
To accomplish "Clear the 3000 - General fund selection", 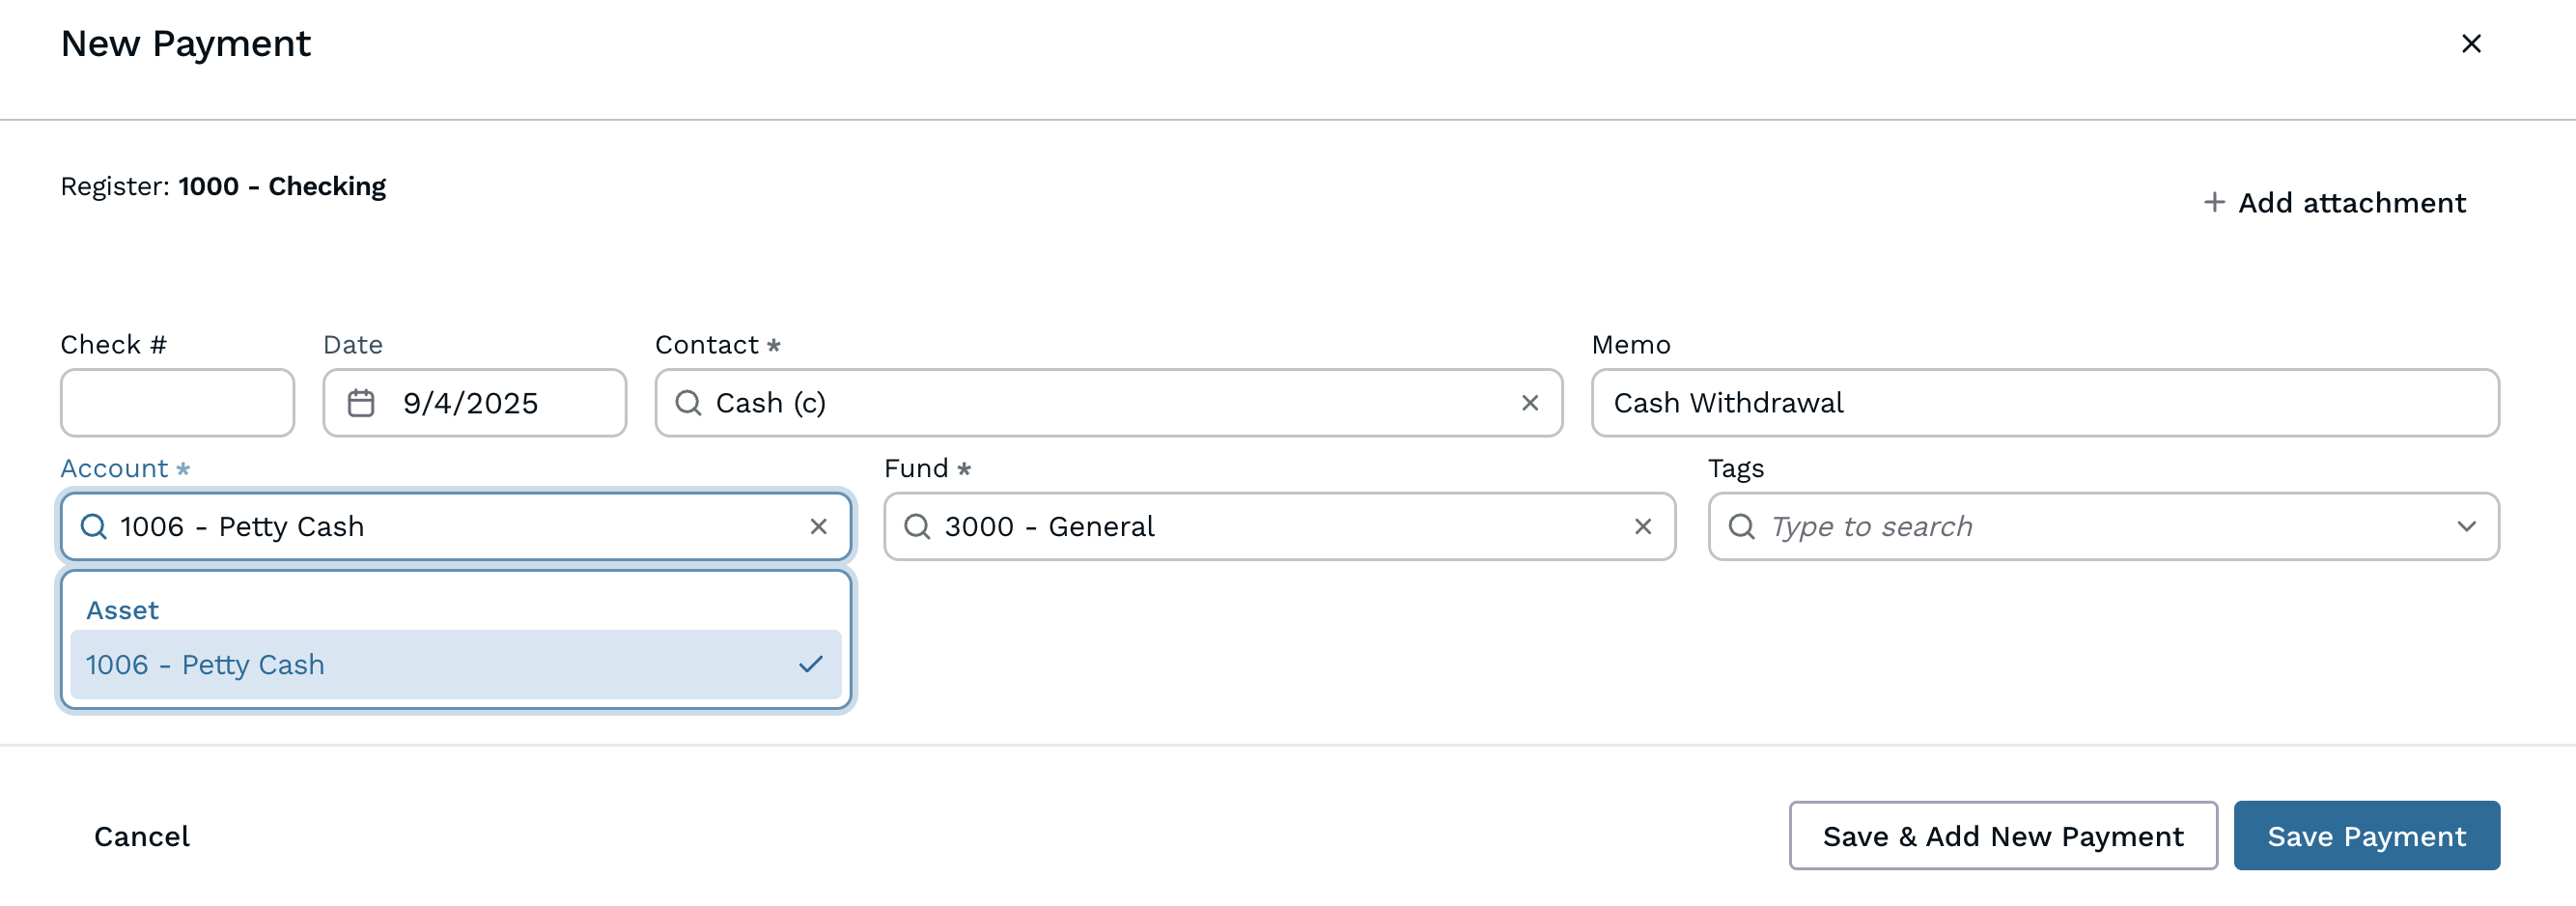I will [1642, 527].
